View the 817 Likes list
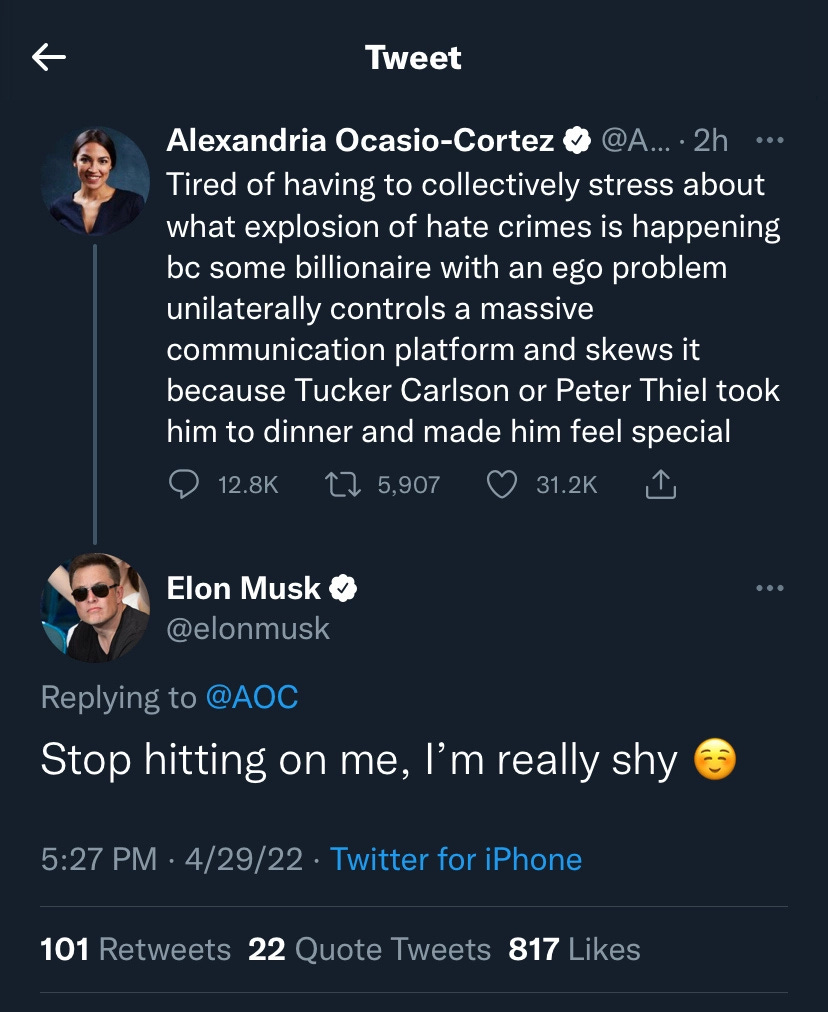Screen dimensions: 828x1012 point(574,949)
